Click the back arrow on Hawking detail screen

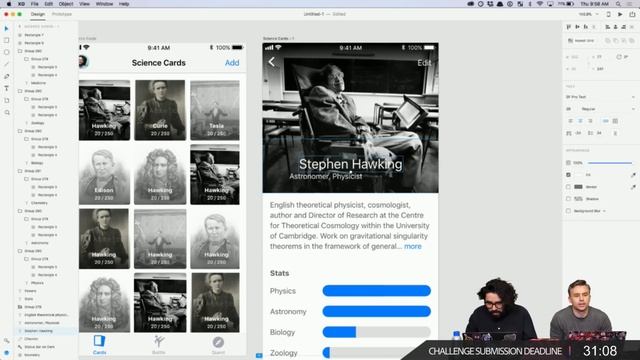click(x=272, y=62)
